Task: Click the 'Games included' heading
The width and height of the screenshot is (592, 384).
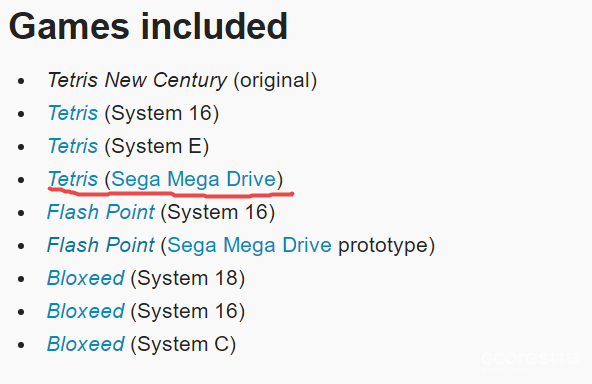Action: click(x=148, y=26)
